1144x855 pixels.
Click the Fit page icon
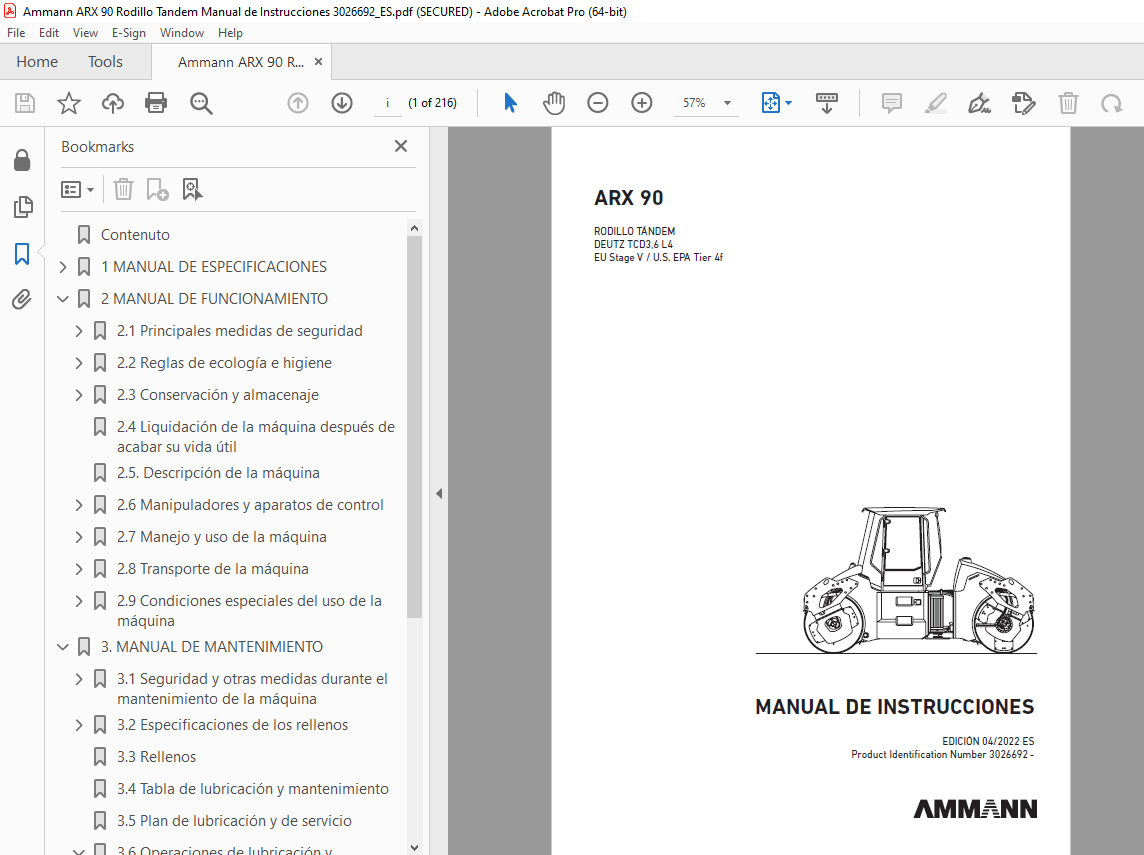pos(770,103)
